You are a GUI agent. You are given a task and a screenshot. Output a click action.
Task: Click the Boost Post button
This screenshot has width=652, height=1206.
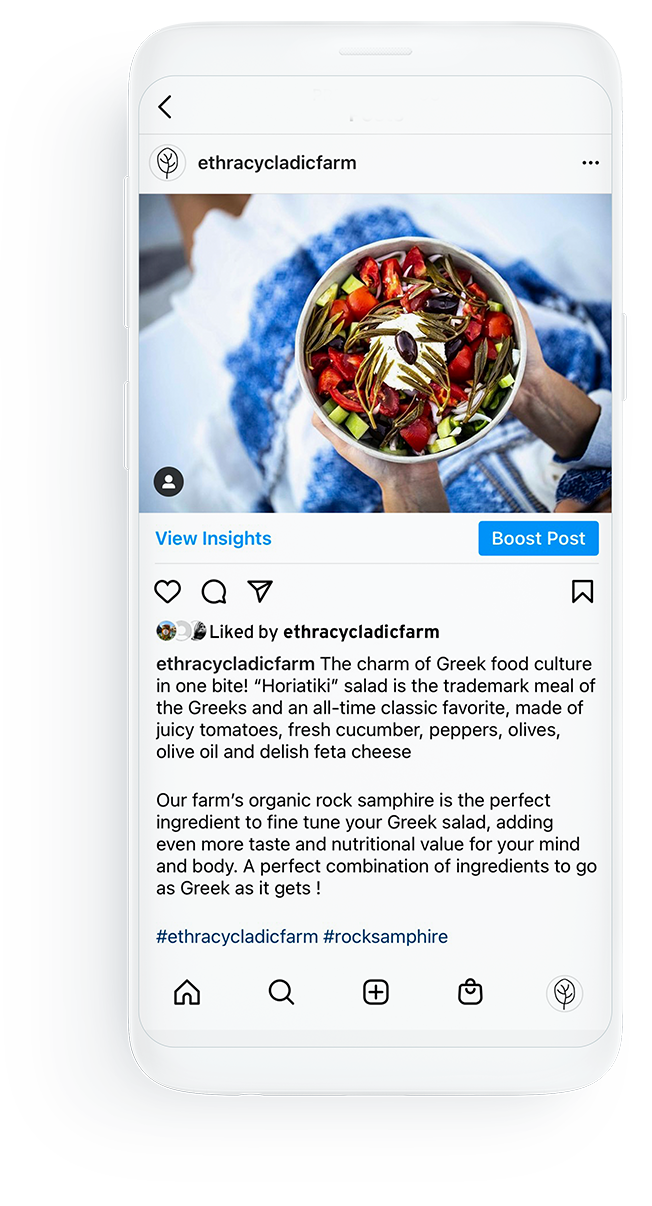coord(538,538)
